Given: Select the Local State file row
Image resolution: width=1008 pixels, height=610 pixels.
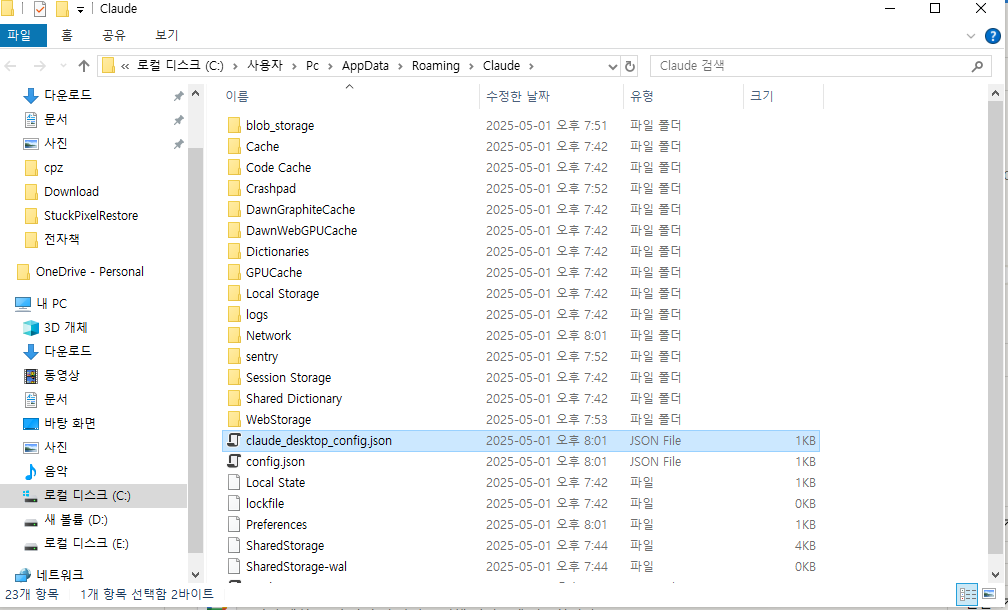Looking at the screenshot, I should pyautogui.click(x=521, y=483).
